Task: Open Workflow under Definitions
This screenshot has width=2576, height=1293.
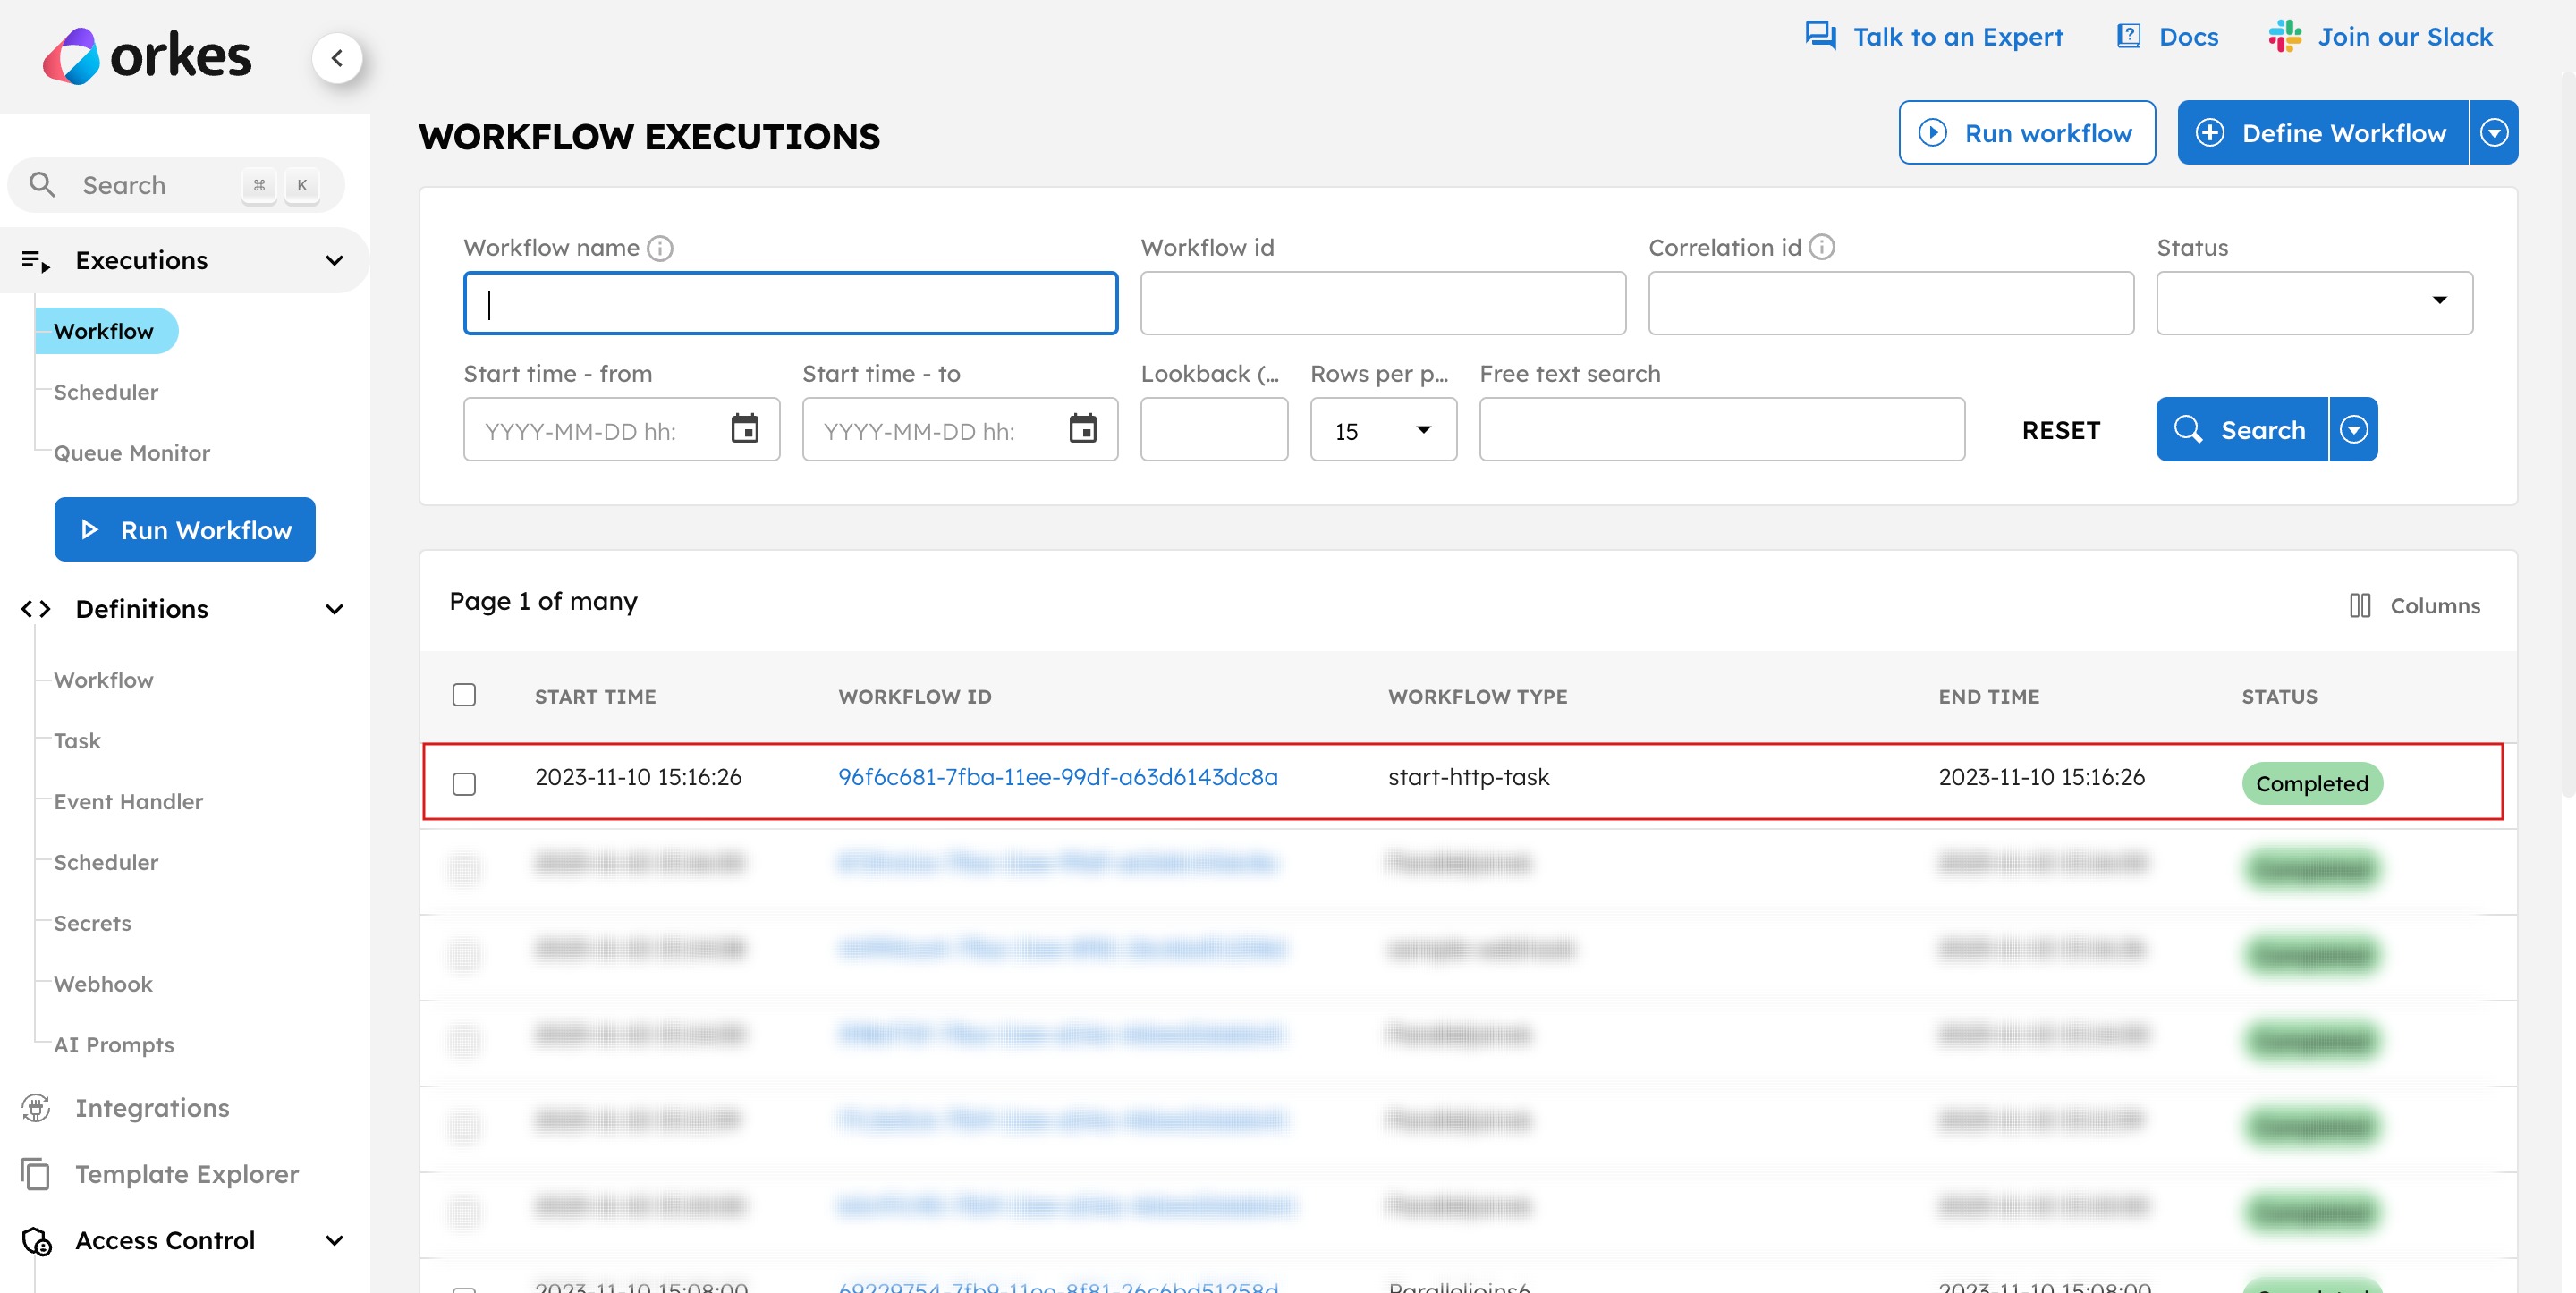Action: (104, 680)
